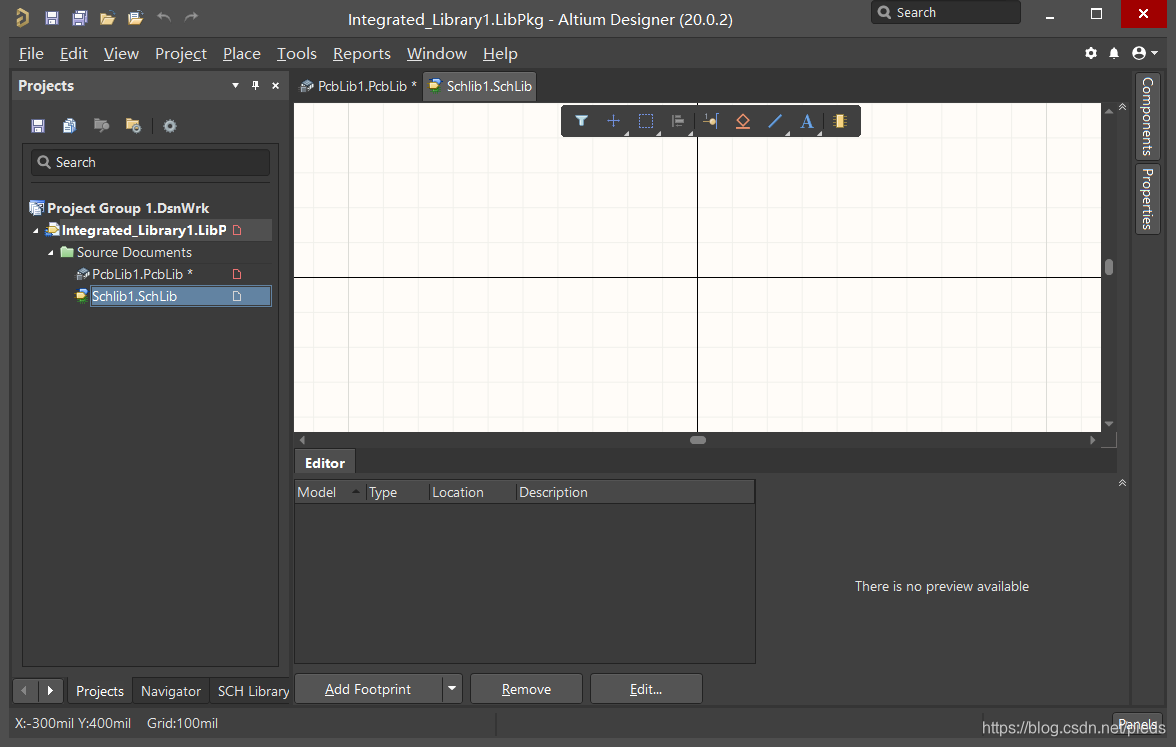Image resolution: width=1176 pixels, height=747 pixels.
Task: Click the Add Component Part icon
Action: pyautogui.click(x=840, y=121)
